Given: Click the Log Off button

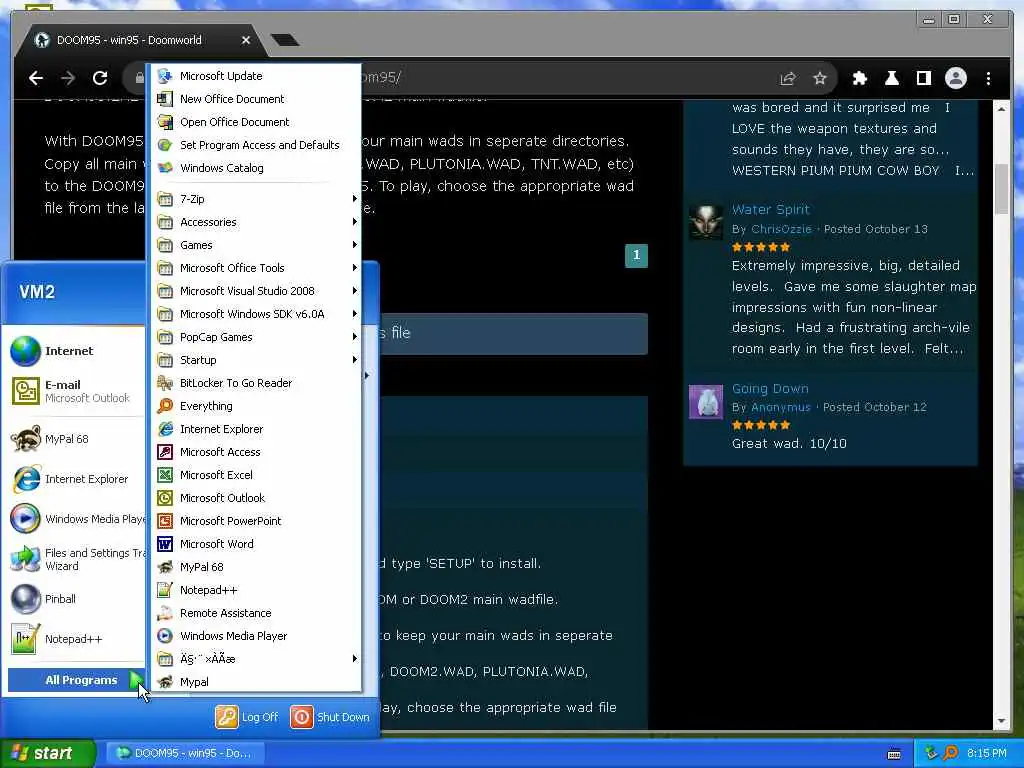Looking at the screenshot, I should pos(247,717).
